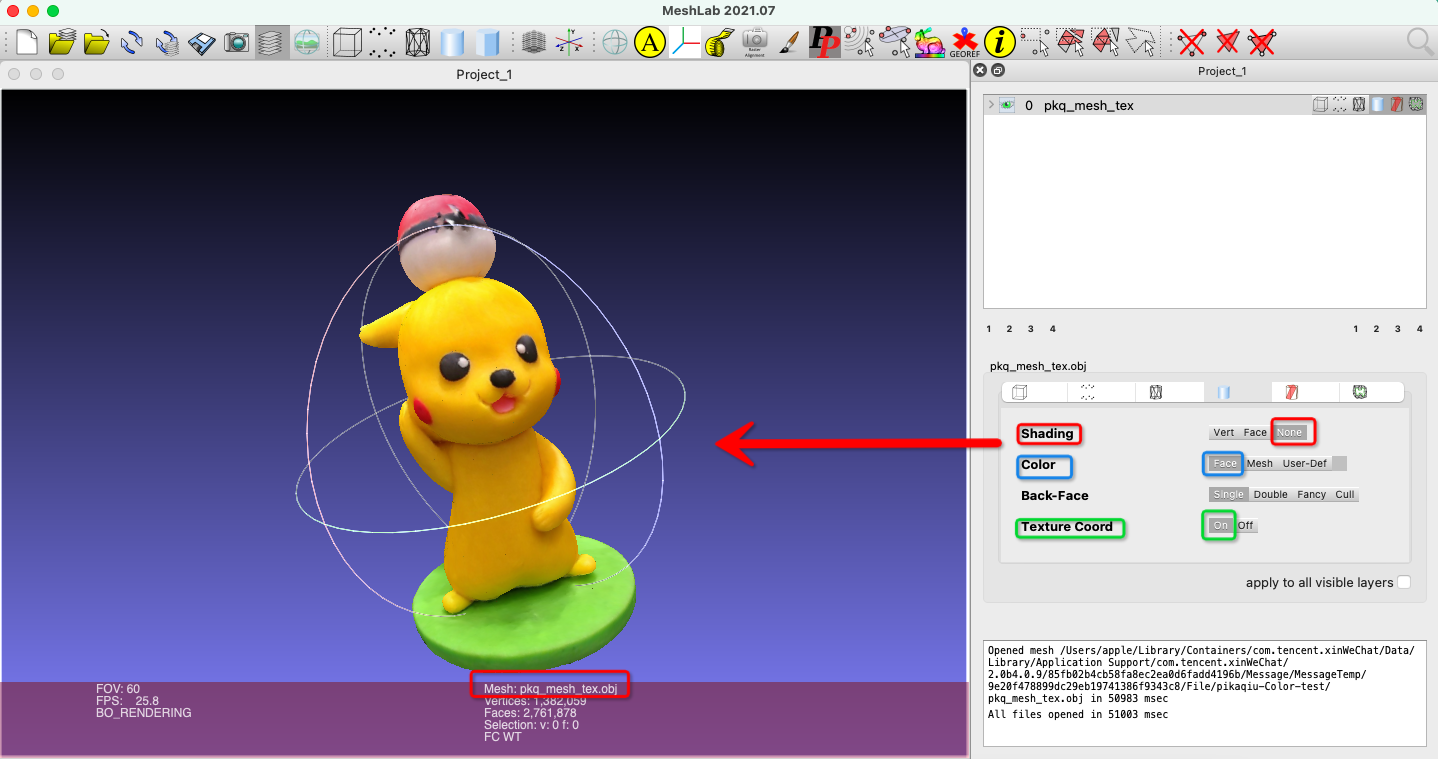Image resolution: width=1438 pixels, height=759 pixels.
Task: Activate select connected components tool
Action: (x=1106, y=42)
